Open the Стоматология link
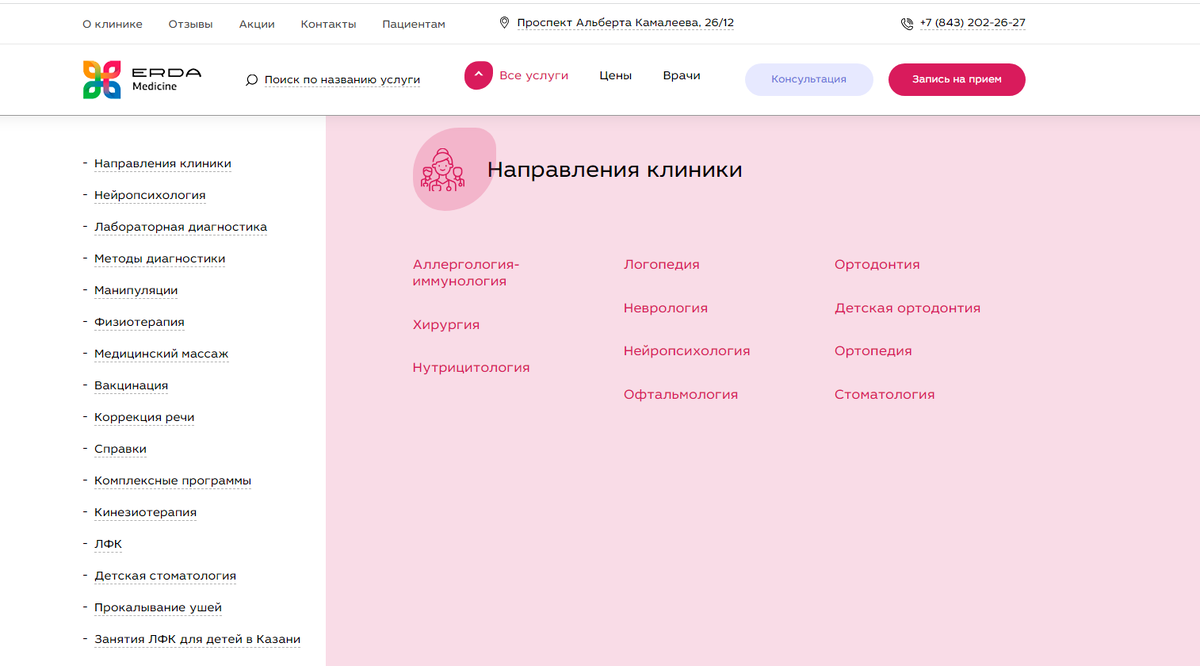 (x=884, y=395)
